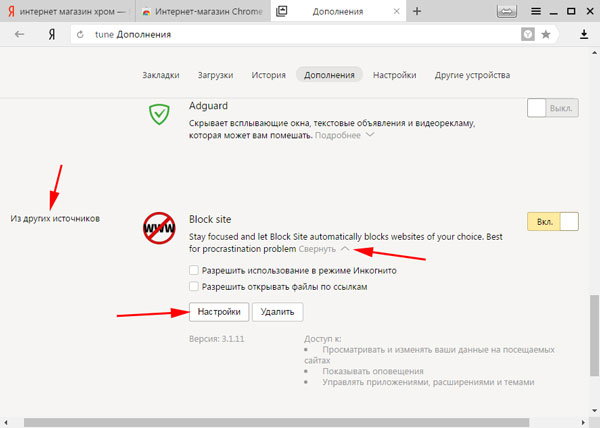Check 'Разрешить открывать файлы по ссылкам'
Screen dimensions: 600x428
194,287
